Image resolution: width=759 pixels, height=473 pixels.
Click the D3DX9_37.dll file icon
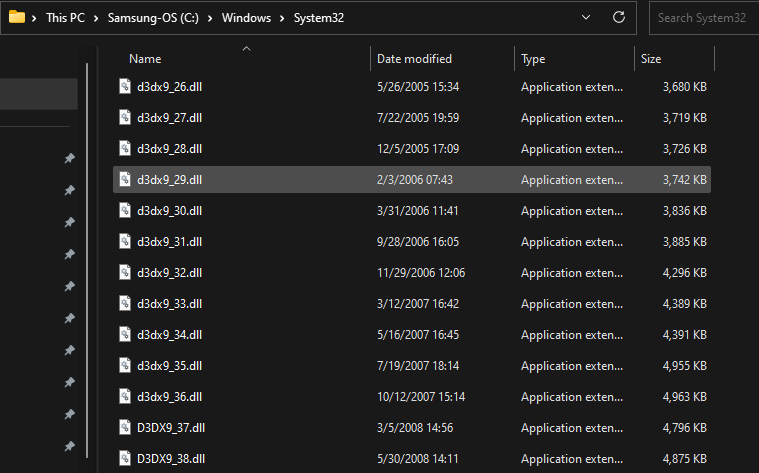pyautogui.click(x=125, y=428)
